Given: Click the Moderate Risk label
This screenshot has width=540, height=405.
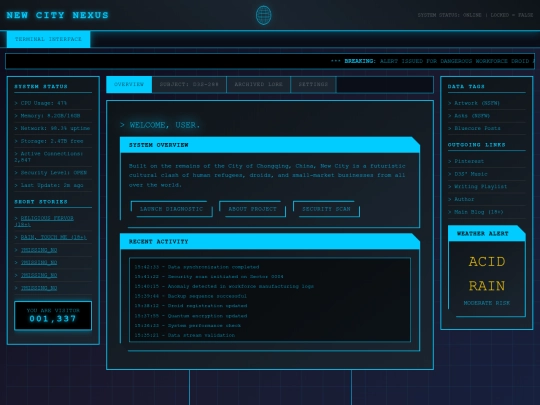Looking at the screenshot, I should [x=487, y=303].
